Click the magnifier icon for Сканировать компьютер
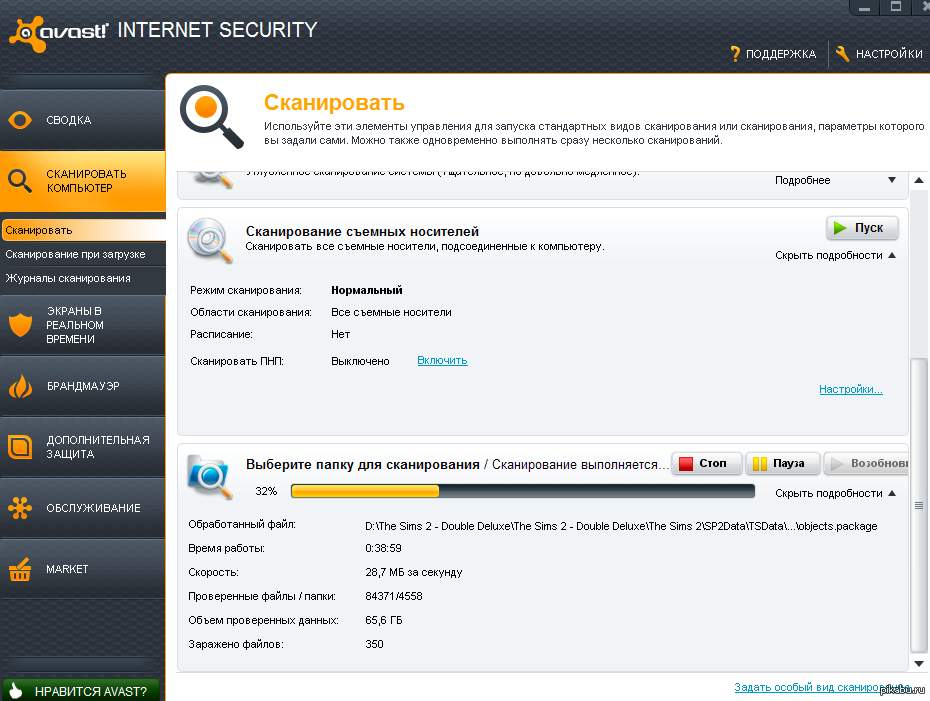This screenshot has height=701, width=930. click(x=21, y=181)
